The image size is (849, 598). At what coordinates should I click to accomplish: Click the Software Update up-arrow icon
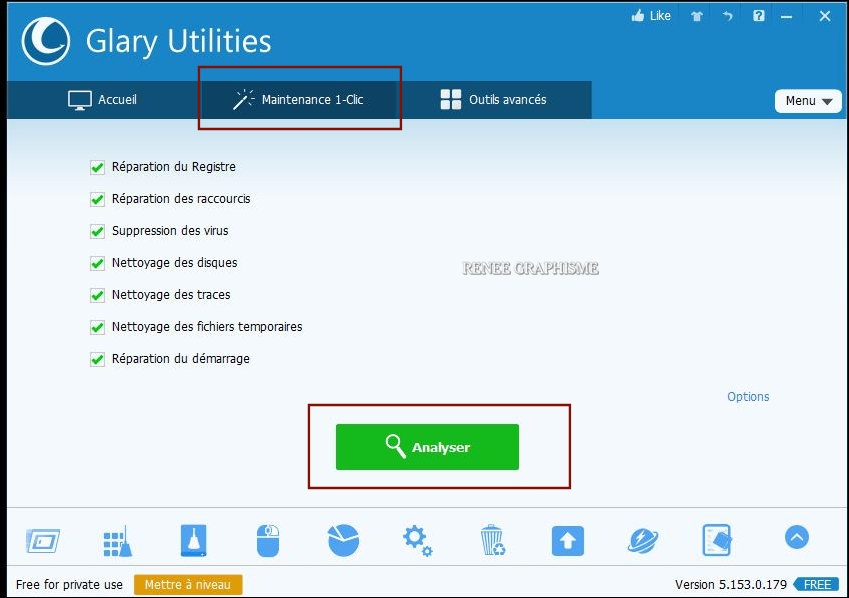pos(567,541)
